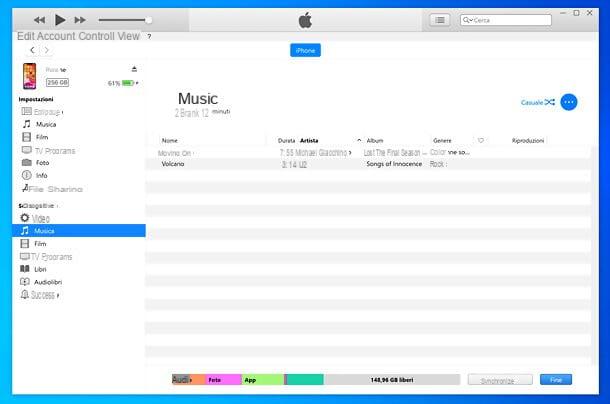Select the Moving On song row
Viewport: 610px width, 404px height.
tap(368, 153)
